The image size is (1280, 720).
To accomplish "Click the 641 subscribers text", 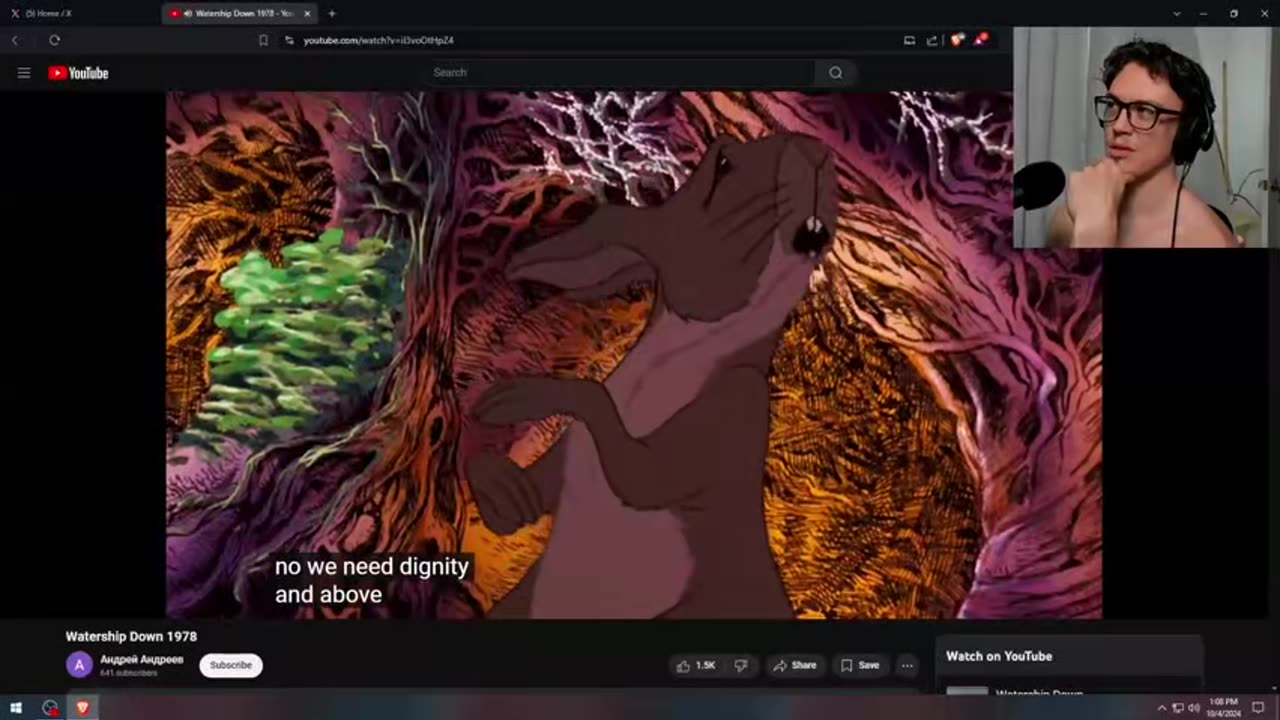I will point(128,673).
